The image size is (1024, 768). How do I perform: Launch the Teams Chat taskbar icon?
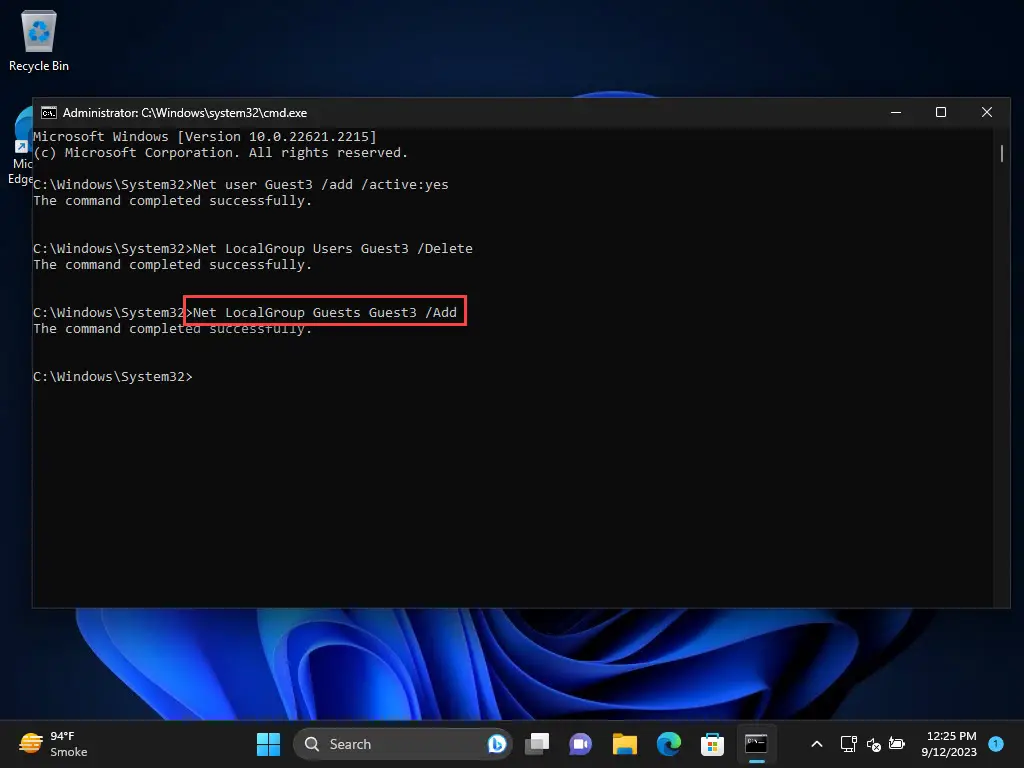(x=580, y=744)
